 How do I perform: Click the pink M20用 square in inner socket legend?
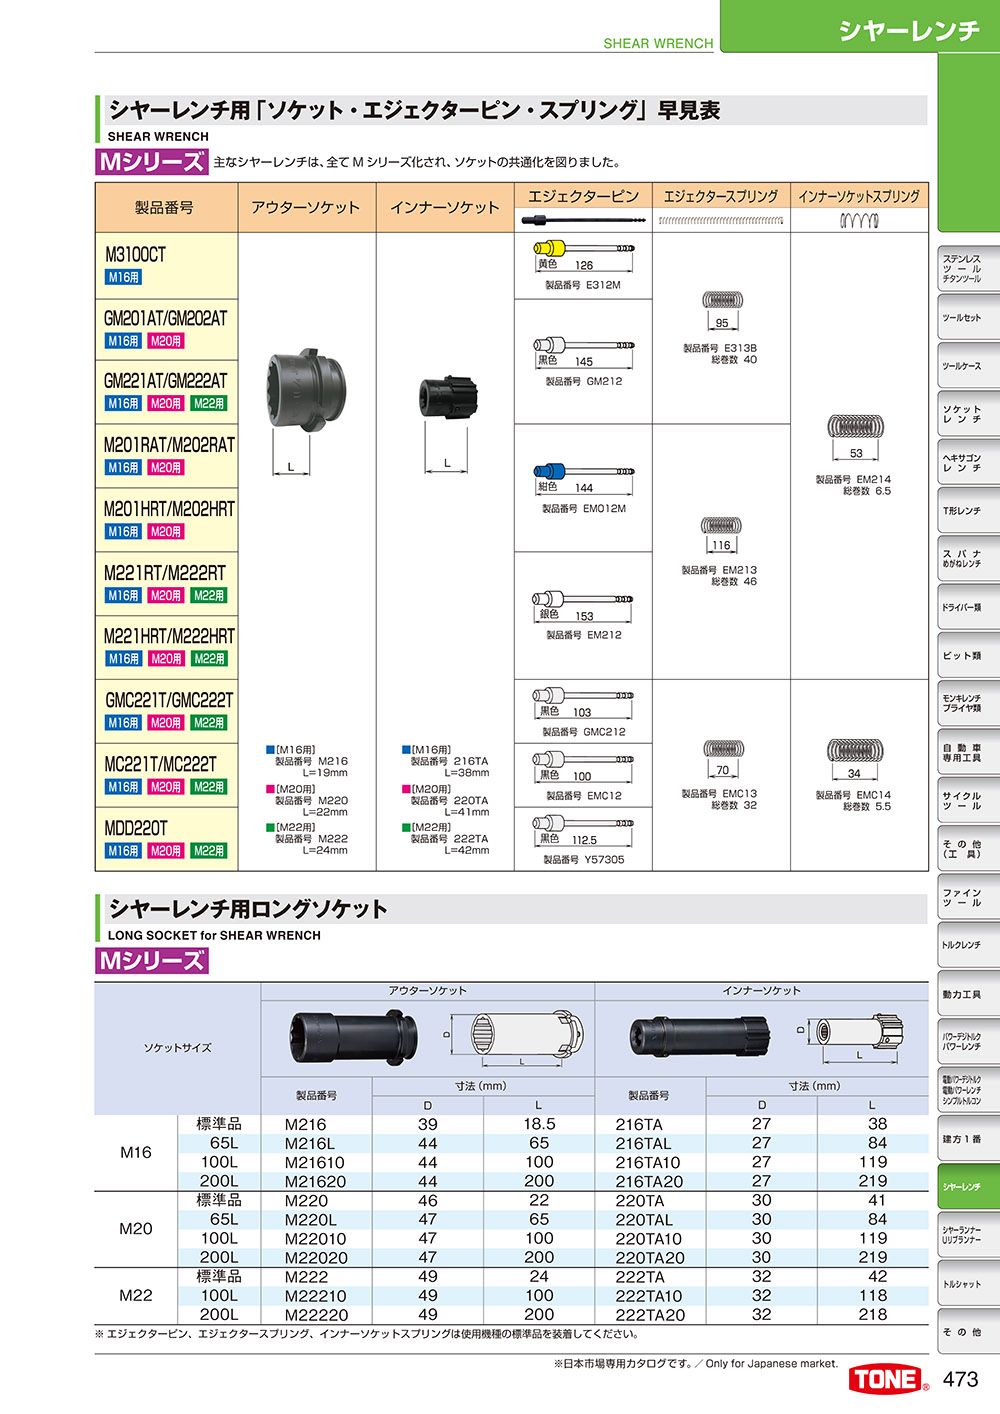click(406, 789)
